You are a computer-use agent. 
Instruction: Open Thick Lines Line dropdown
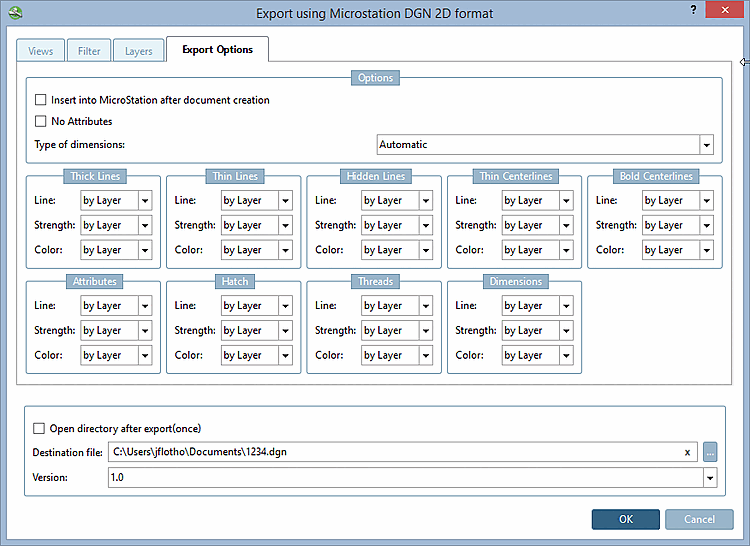[x=145, y=201]
